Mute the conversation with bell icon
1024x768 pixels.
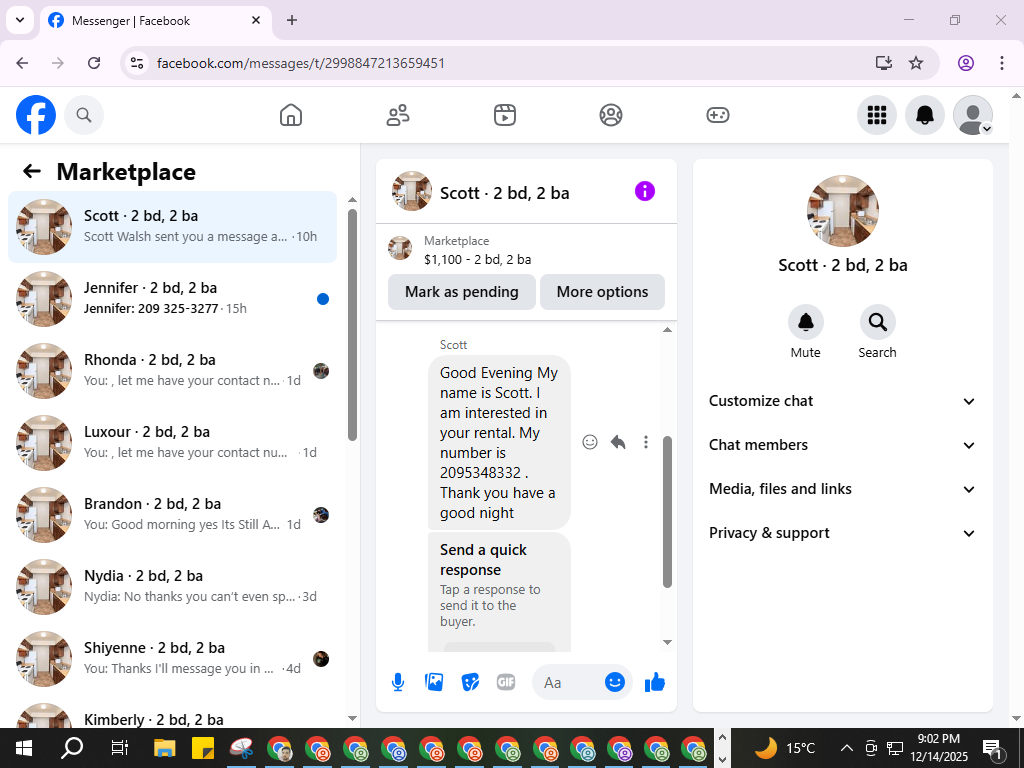(x=806, y=322)
